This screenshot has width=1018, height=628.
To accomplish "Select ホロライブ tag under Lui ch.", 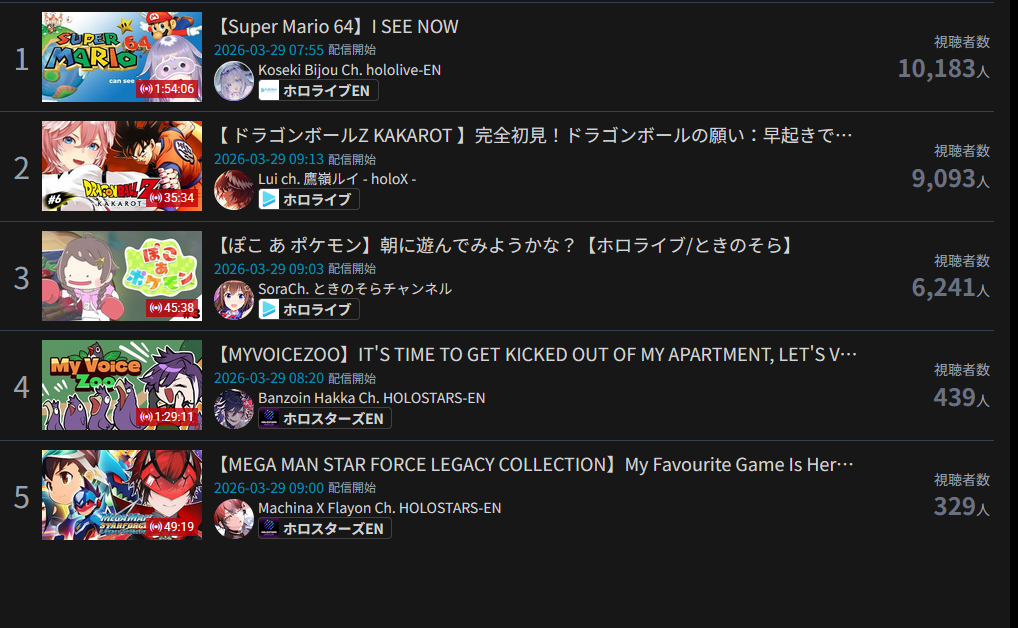I will point(308,199).
